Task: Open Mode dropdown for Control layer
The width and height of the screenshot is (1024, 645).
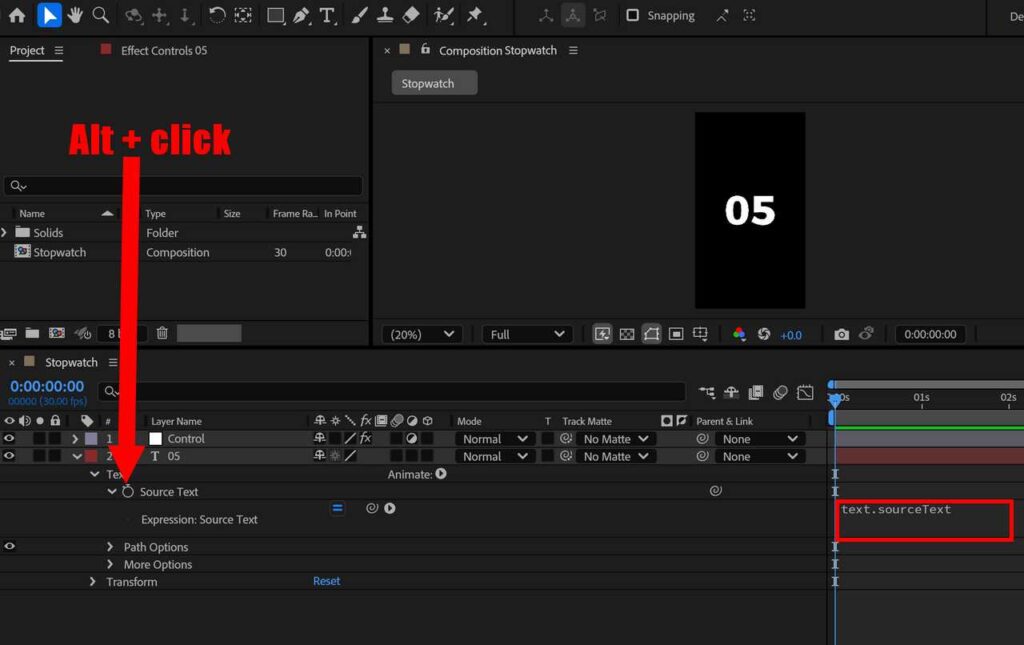Action: [x=494, y=439]
